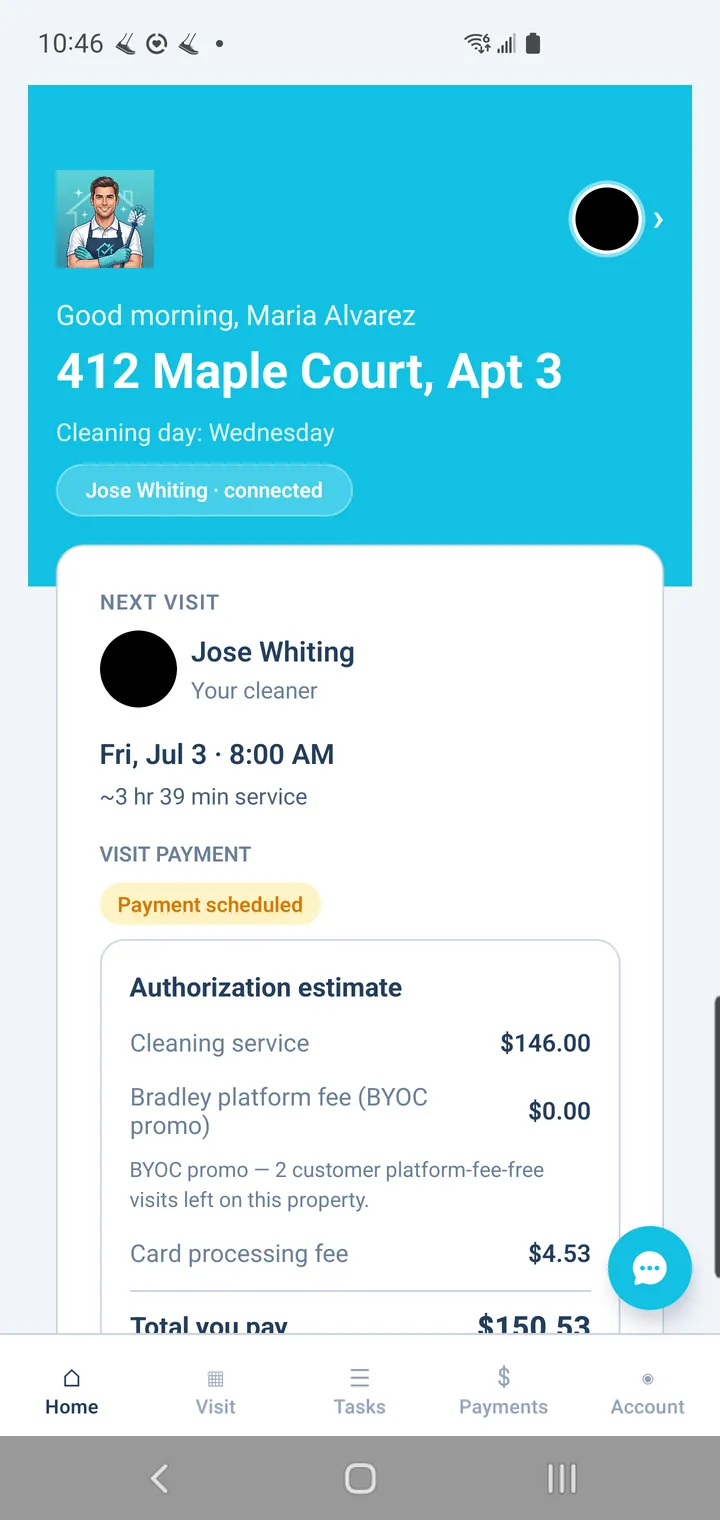Open the profile avatar in header
The width and height of the screenshot is (720, 1520).
(x=607, y=219)
